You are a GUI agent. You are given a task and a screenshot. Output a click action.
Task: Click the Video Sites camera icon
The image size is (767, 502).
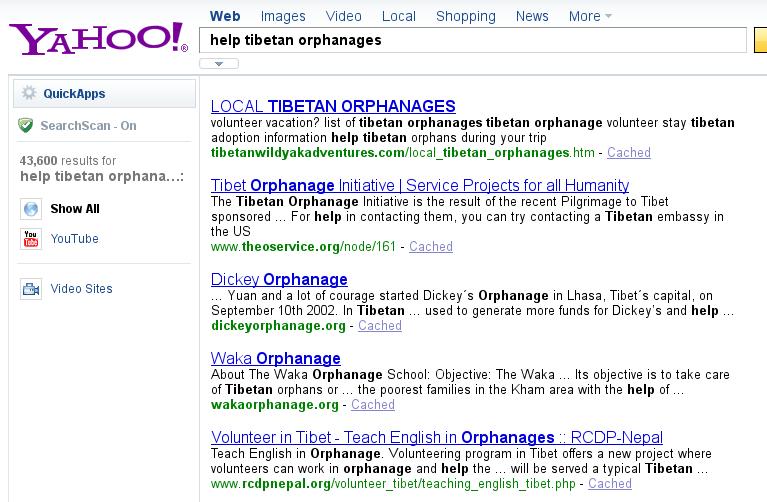(x=31, y=289)
